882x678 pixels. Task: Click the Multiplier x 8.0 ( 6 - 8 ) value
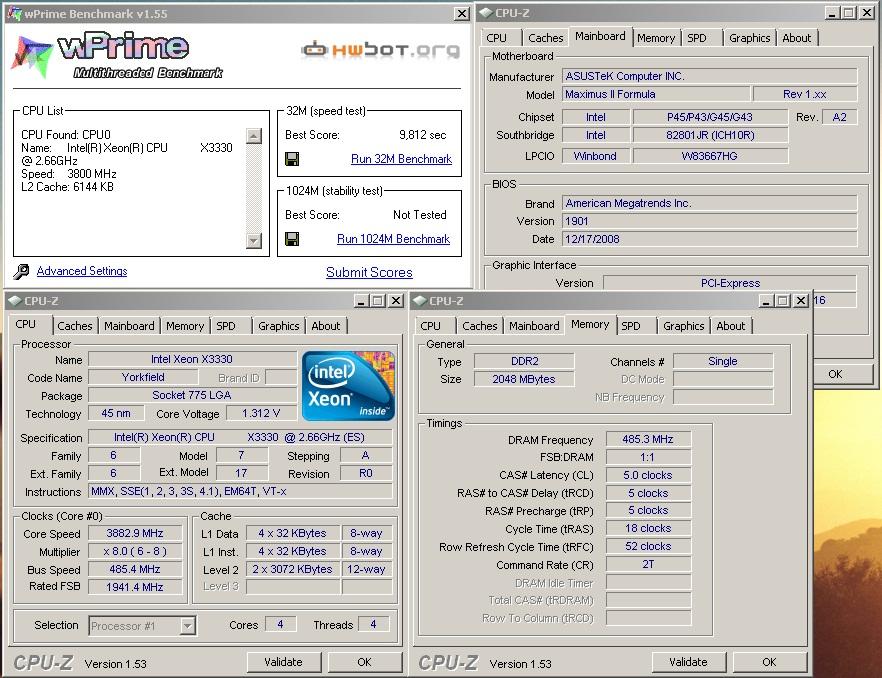coord(135,551)
